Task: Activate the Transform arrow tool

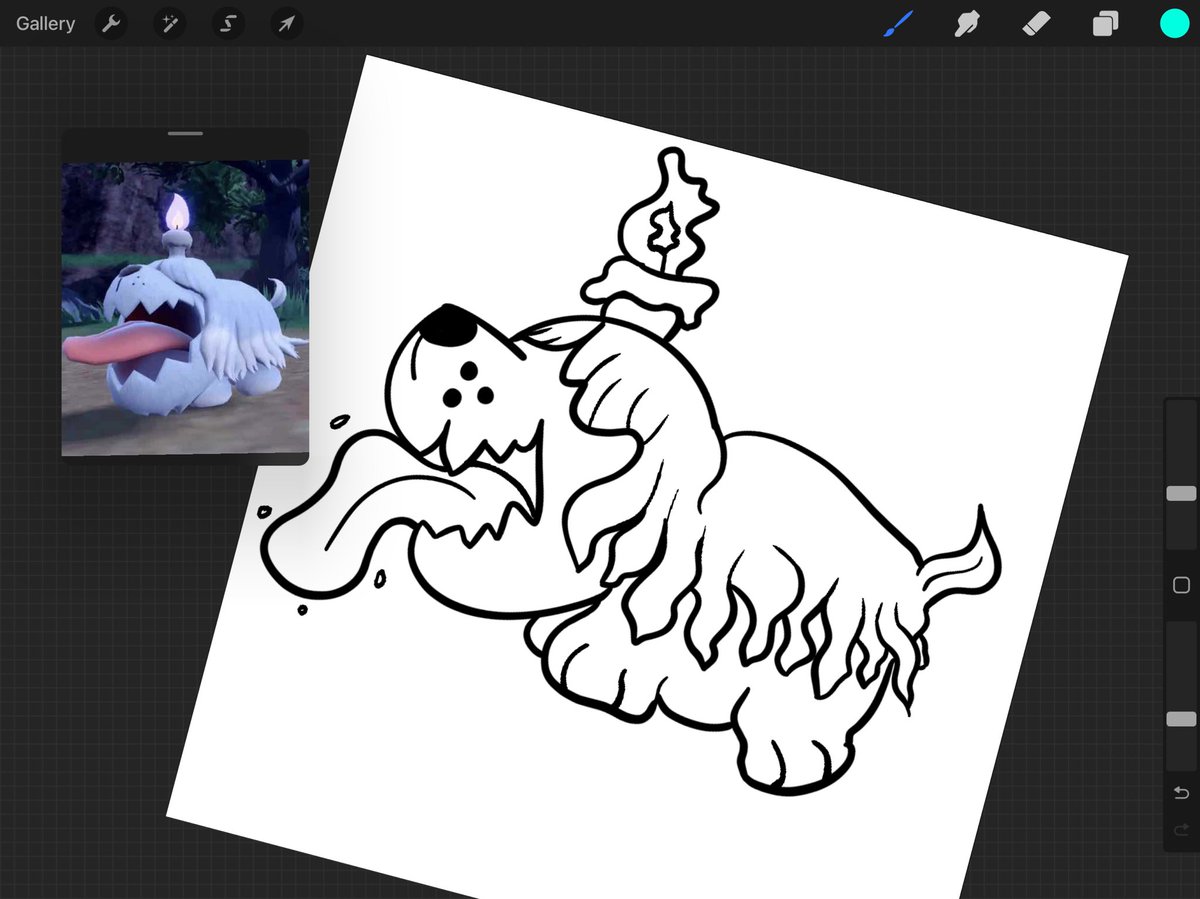Action: tap(287, 24)
